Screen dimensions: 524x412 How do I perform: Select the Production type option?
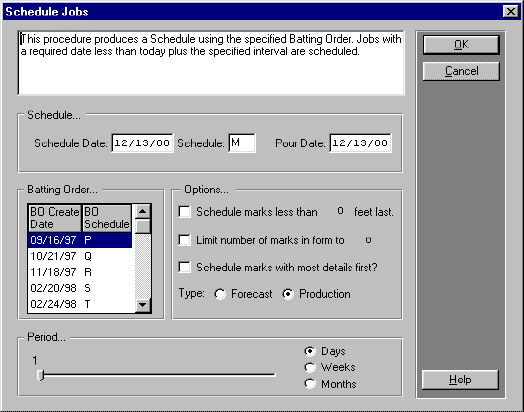click(x=288, y=294)
